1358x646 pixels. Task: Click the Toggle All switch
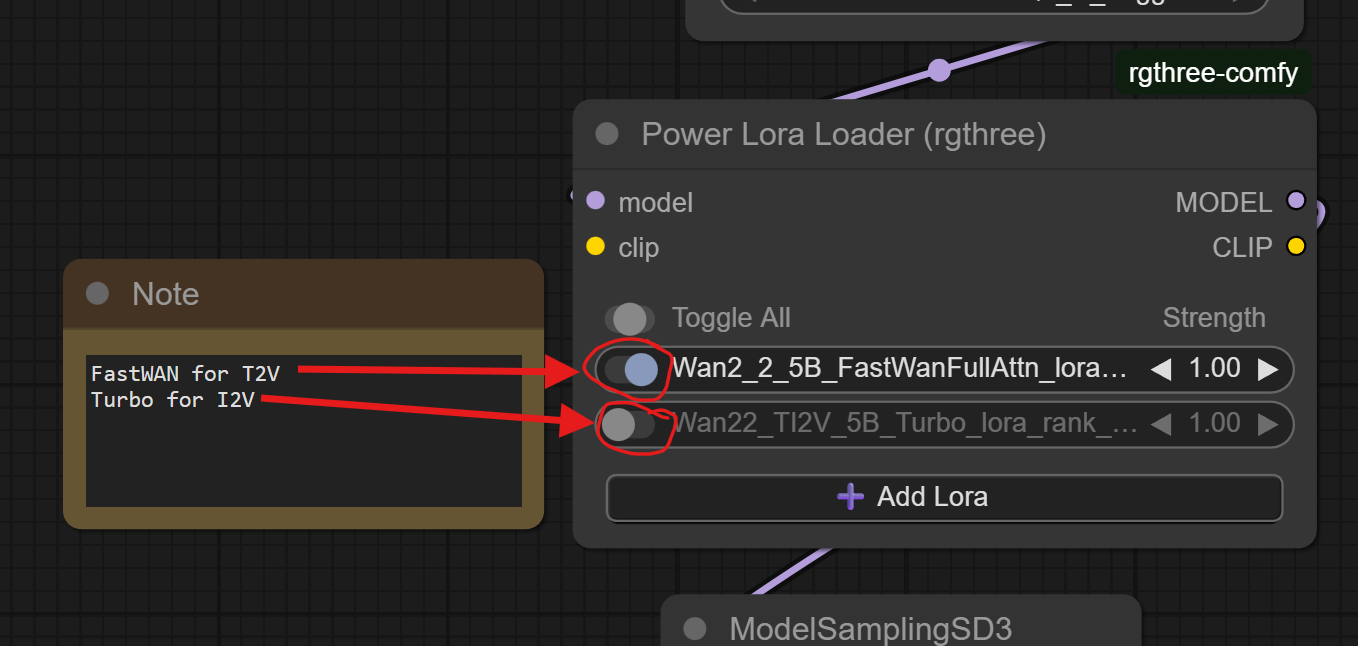point(629,319)
